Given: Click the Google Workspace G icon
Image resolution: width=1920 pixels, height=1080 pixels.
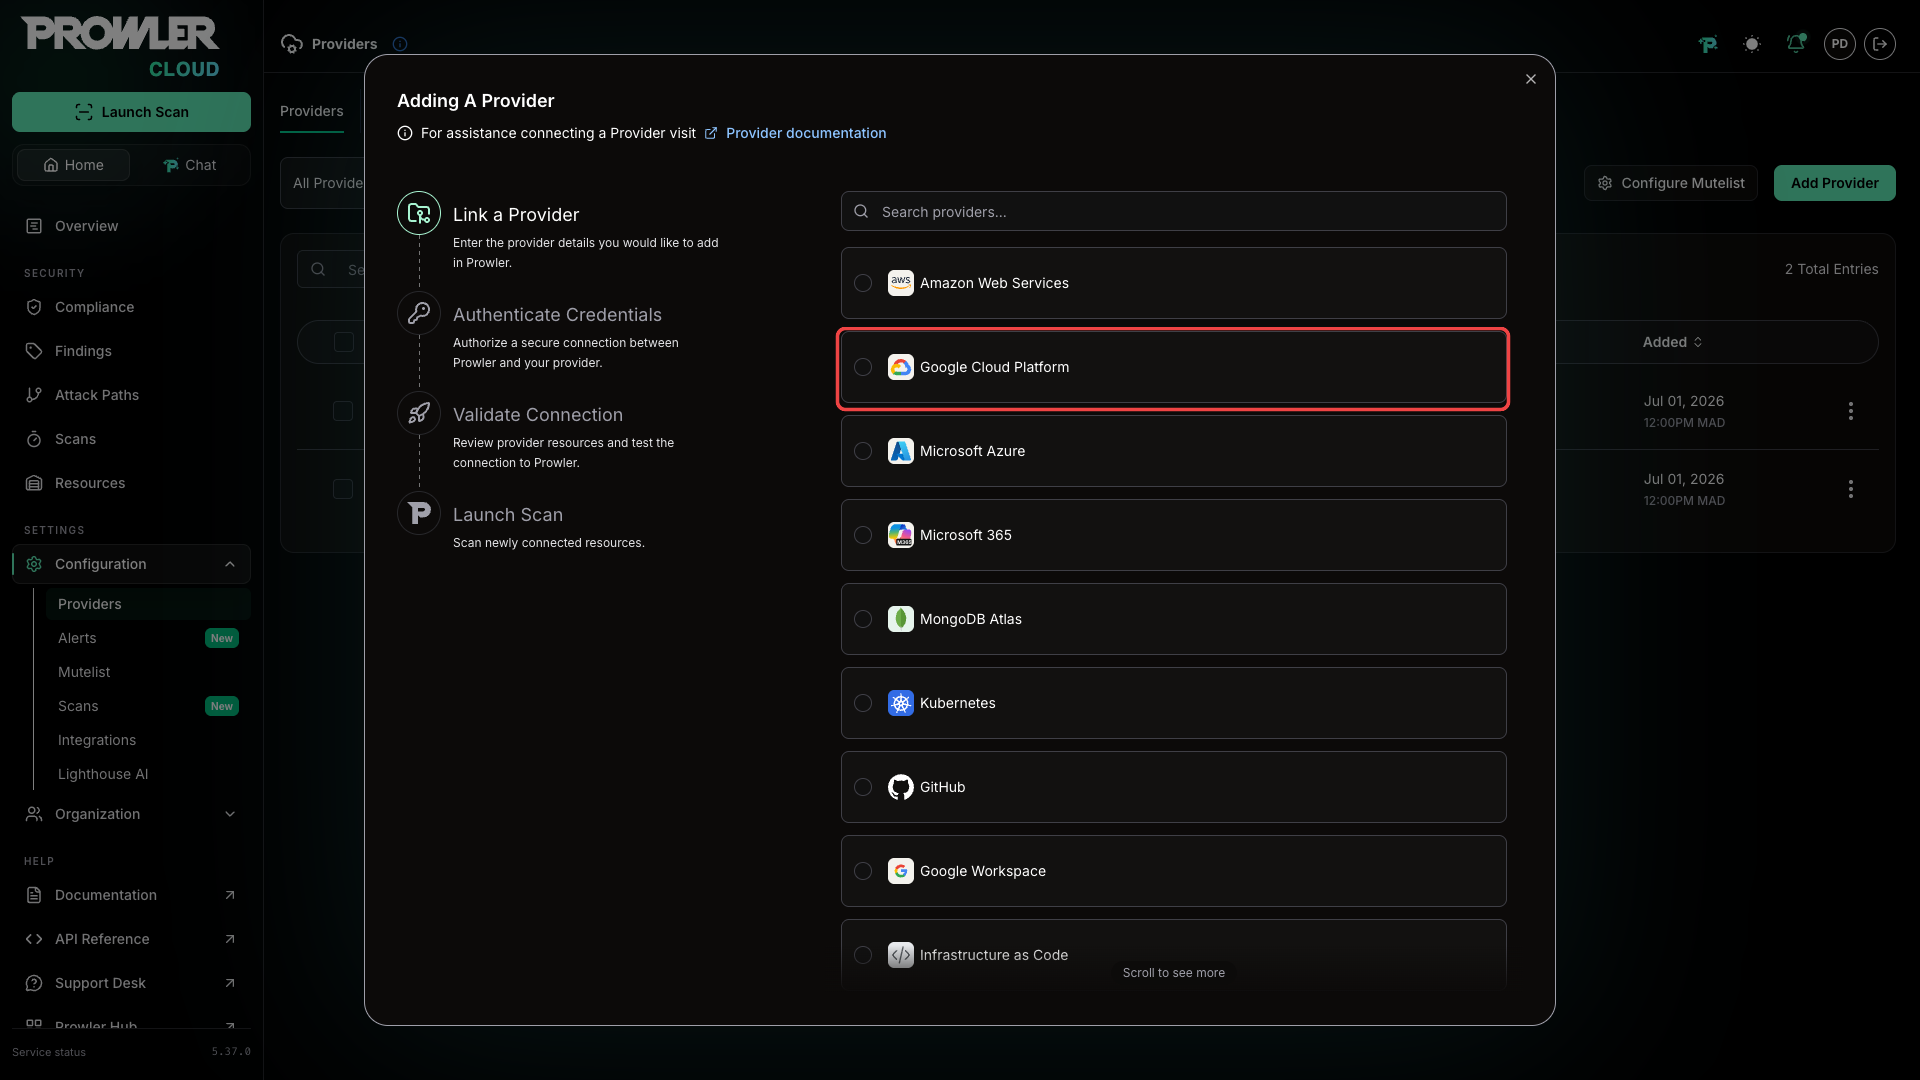Looking at the screenshot, I should 901,871.
